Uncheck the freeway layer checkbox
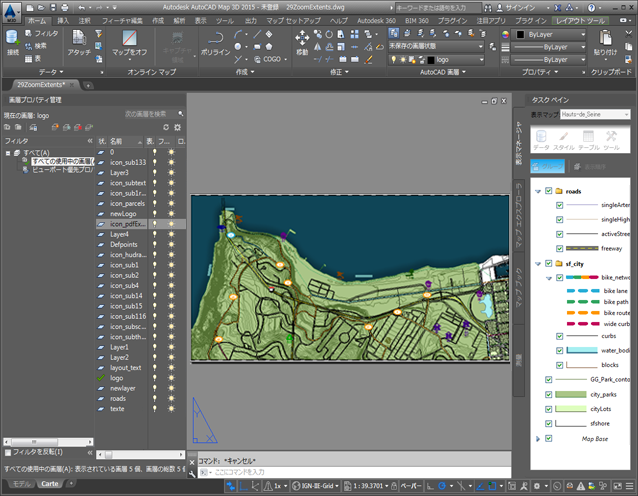This screenshot has height=496, width=638. click(x=560, y=248)
